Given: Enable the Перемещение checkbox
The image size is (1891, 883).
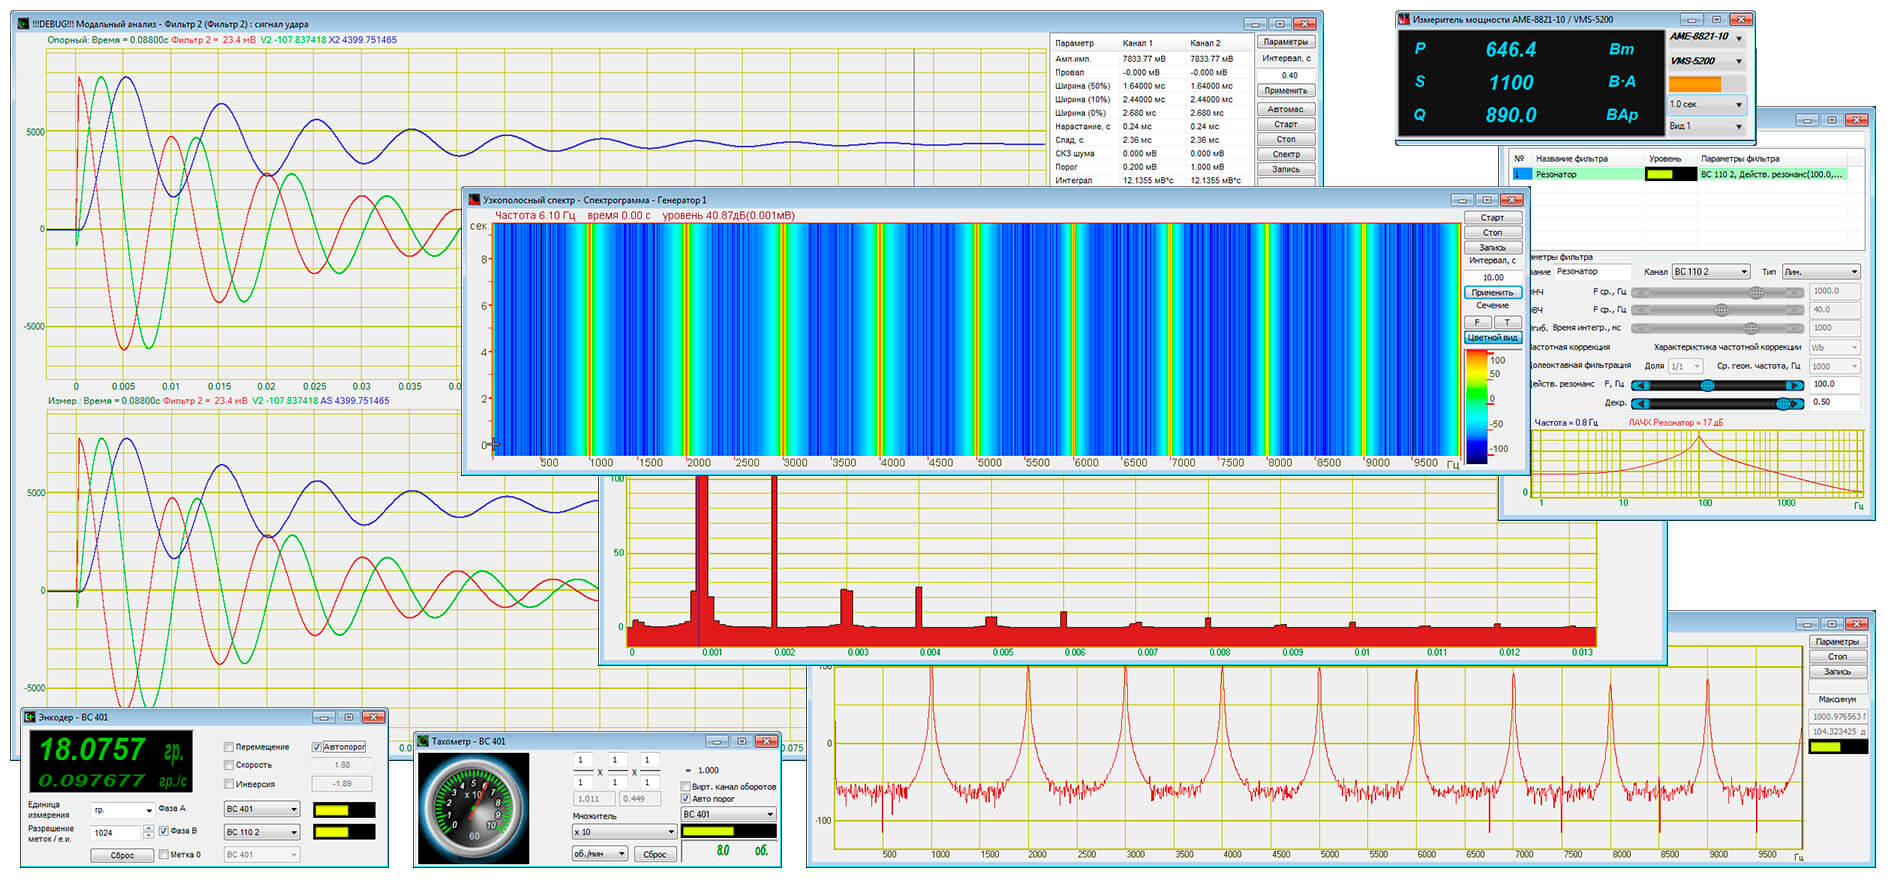Looking at the screenshot, I should (x=229, y=747).
